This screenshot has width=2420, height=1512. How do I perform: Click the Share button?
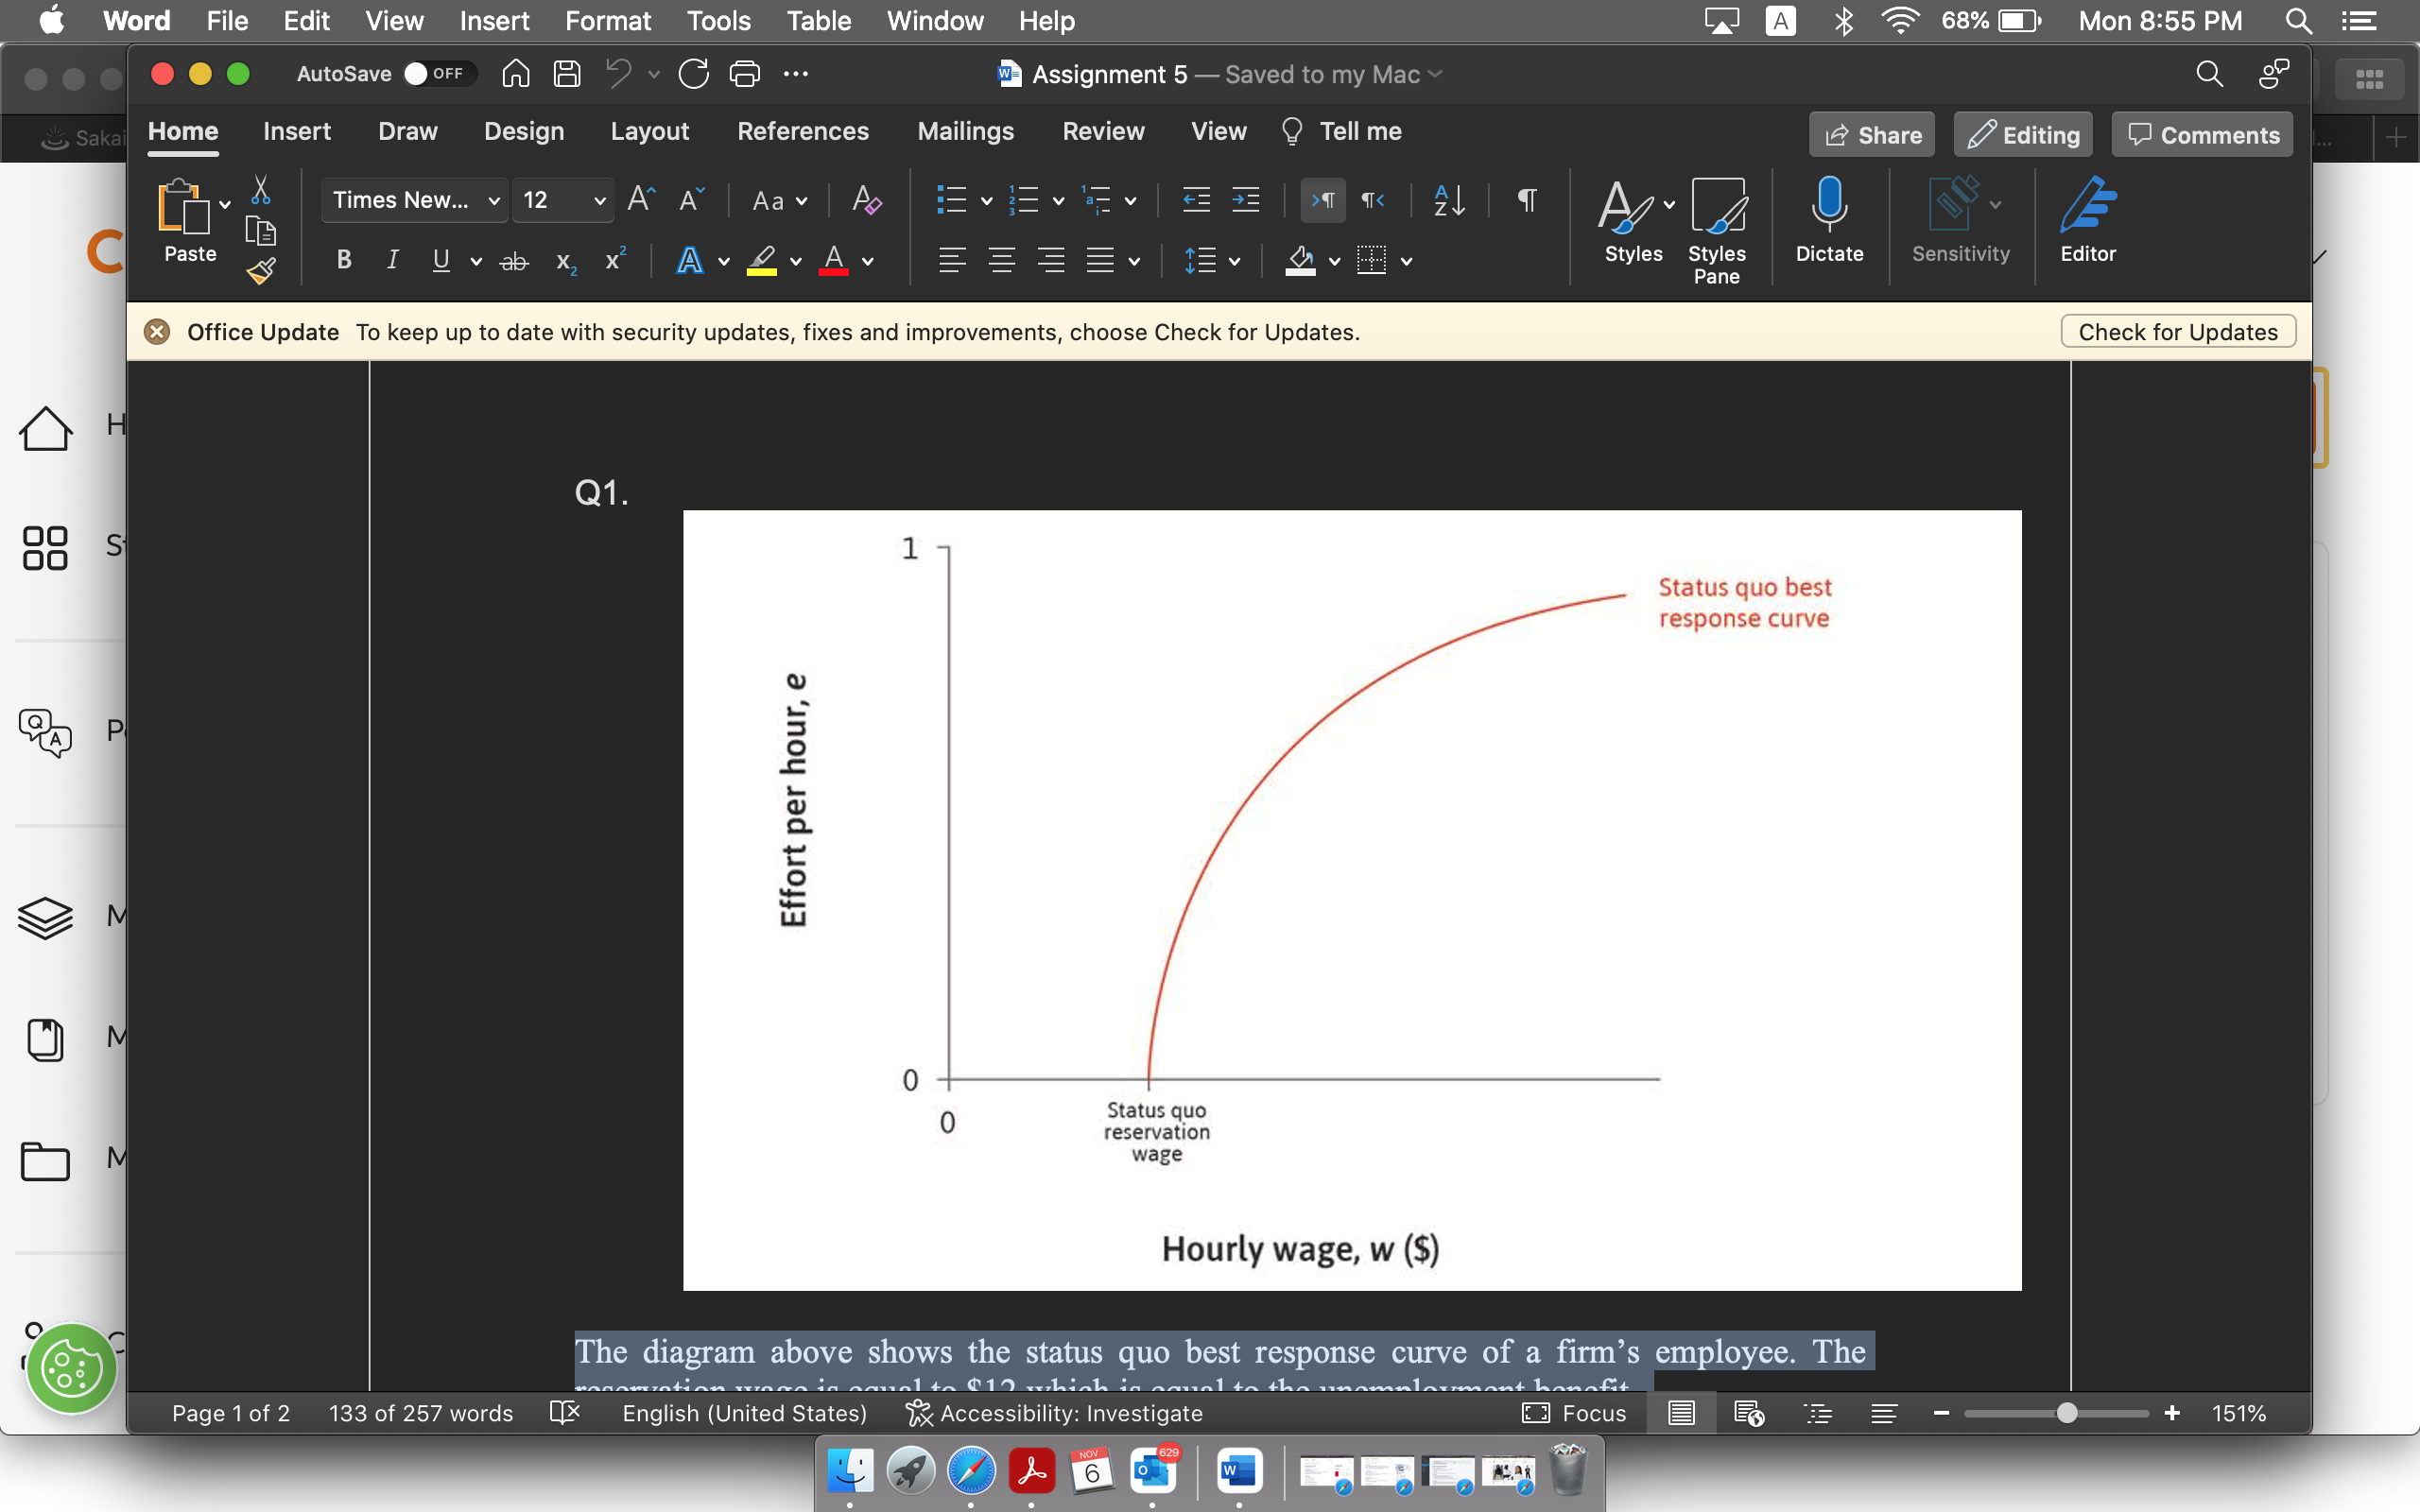[1871, 135]
